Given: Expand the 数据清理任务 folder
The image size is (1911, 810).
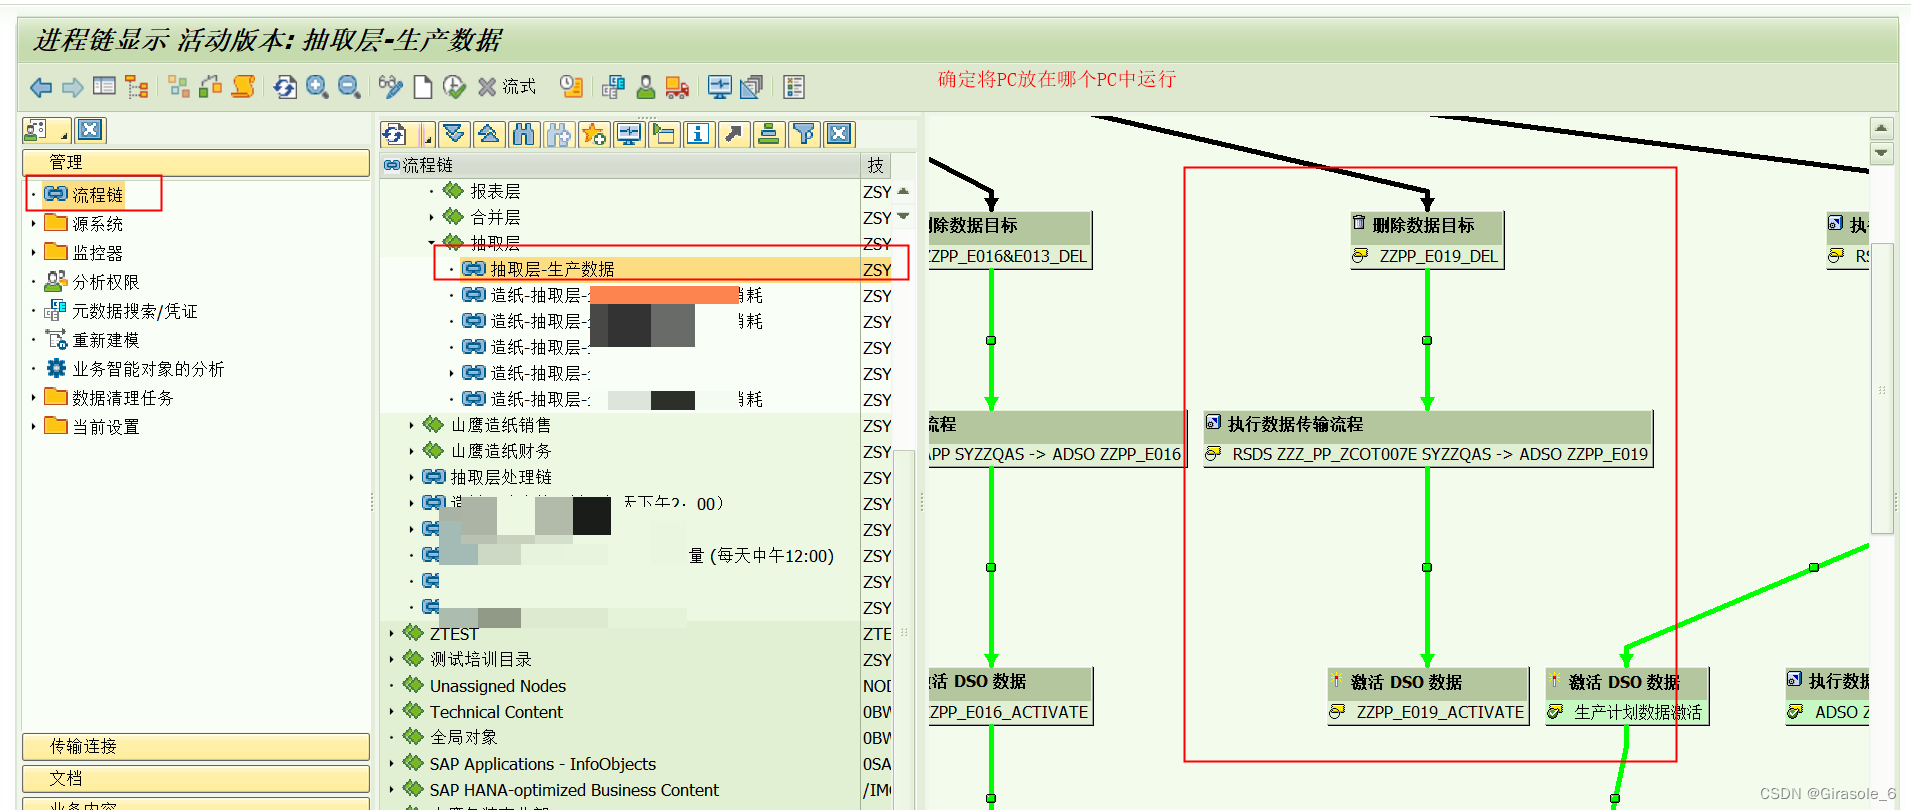Looking at the screenshot, I should coord(34,397).
